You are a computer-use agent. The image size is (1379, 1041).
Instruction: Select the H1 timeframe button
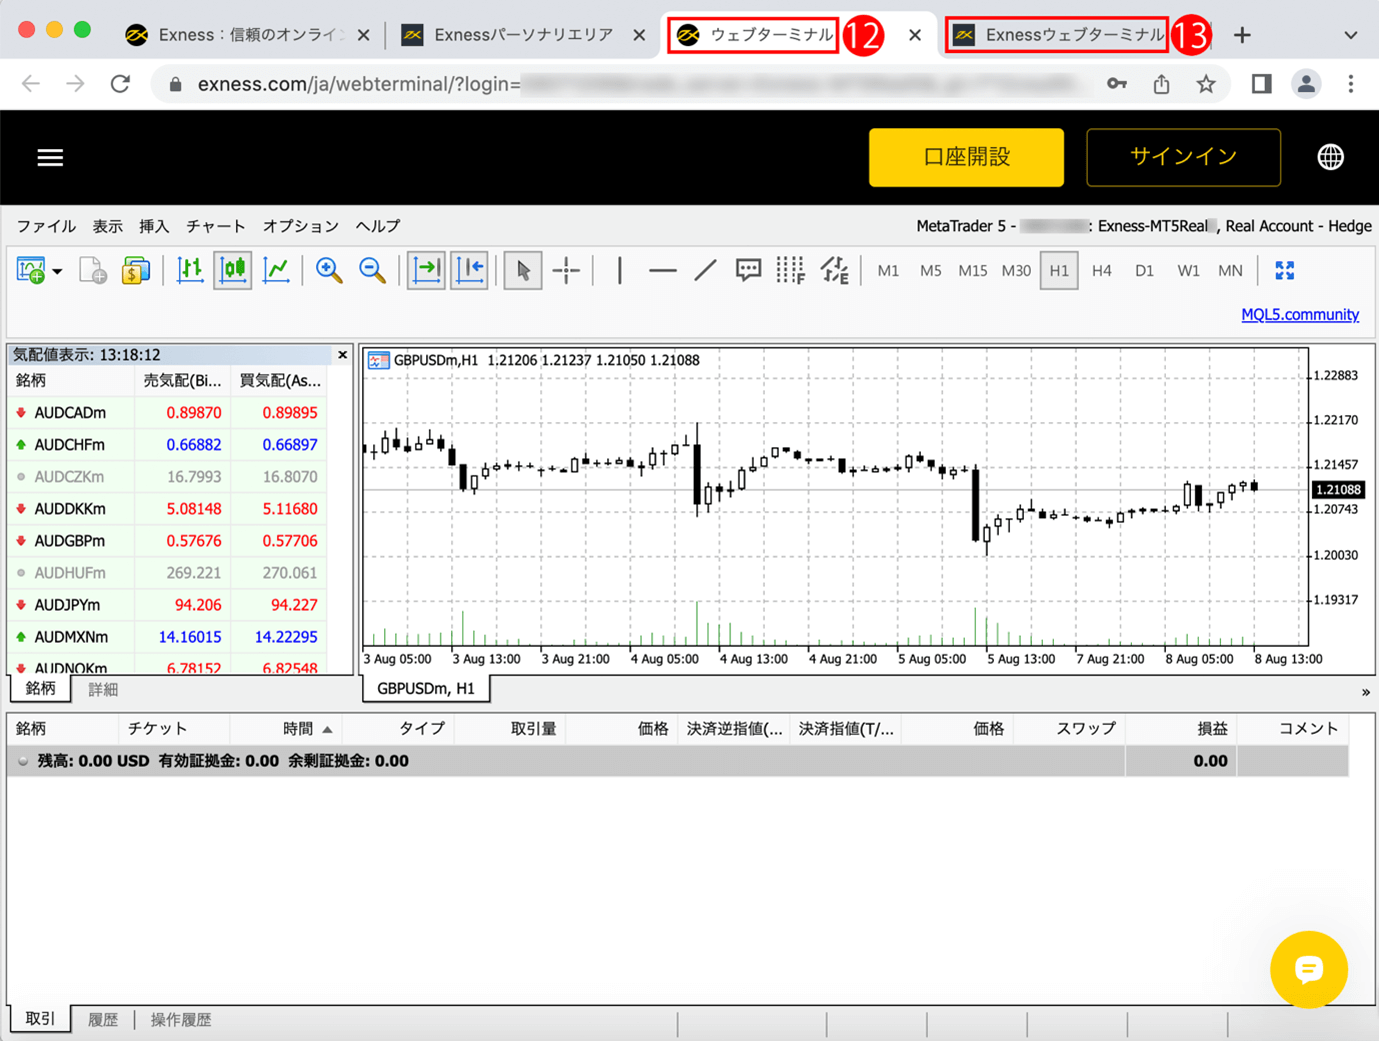[x=1059, y=271]
